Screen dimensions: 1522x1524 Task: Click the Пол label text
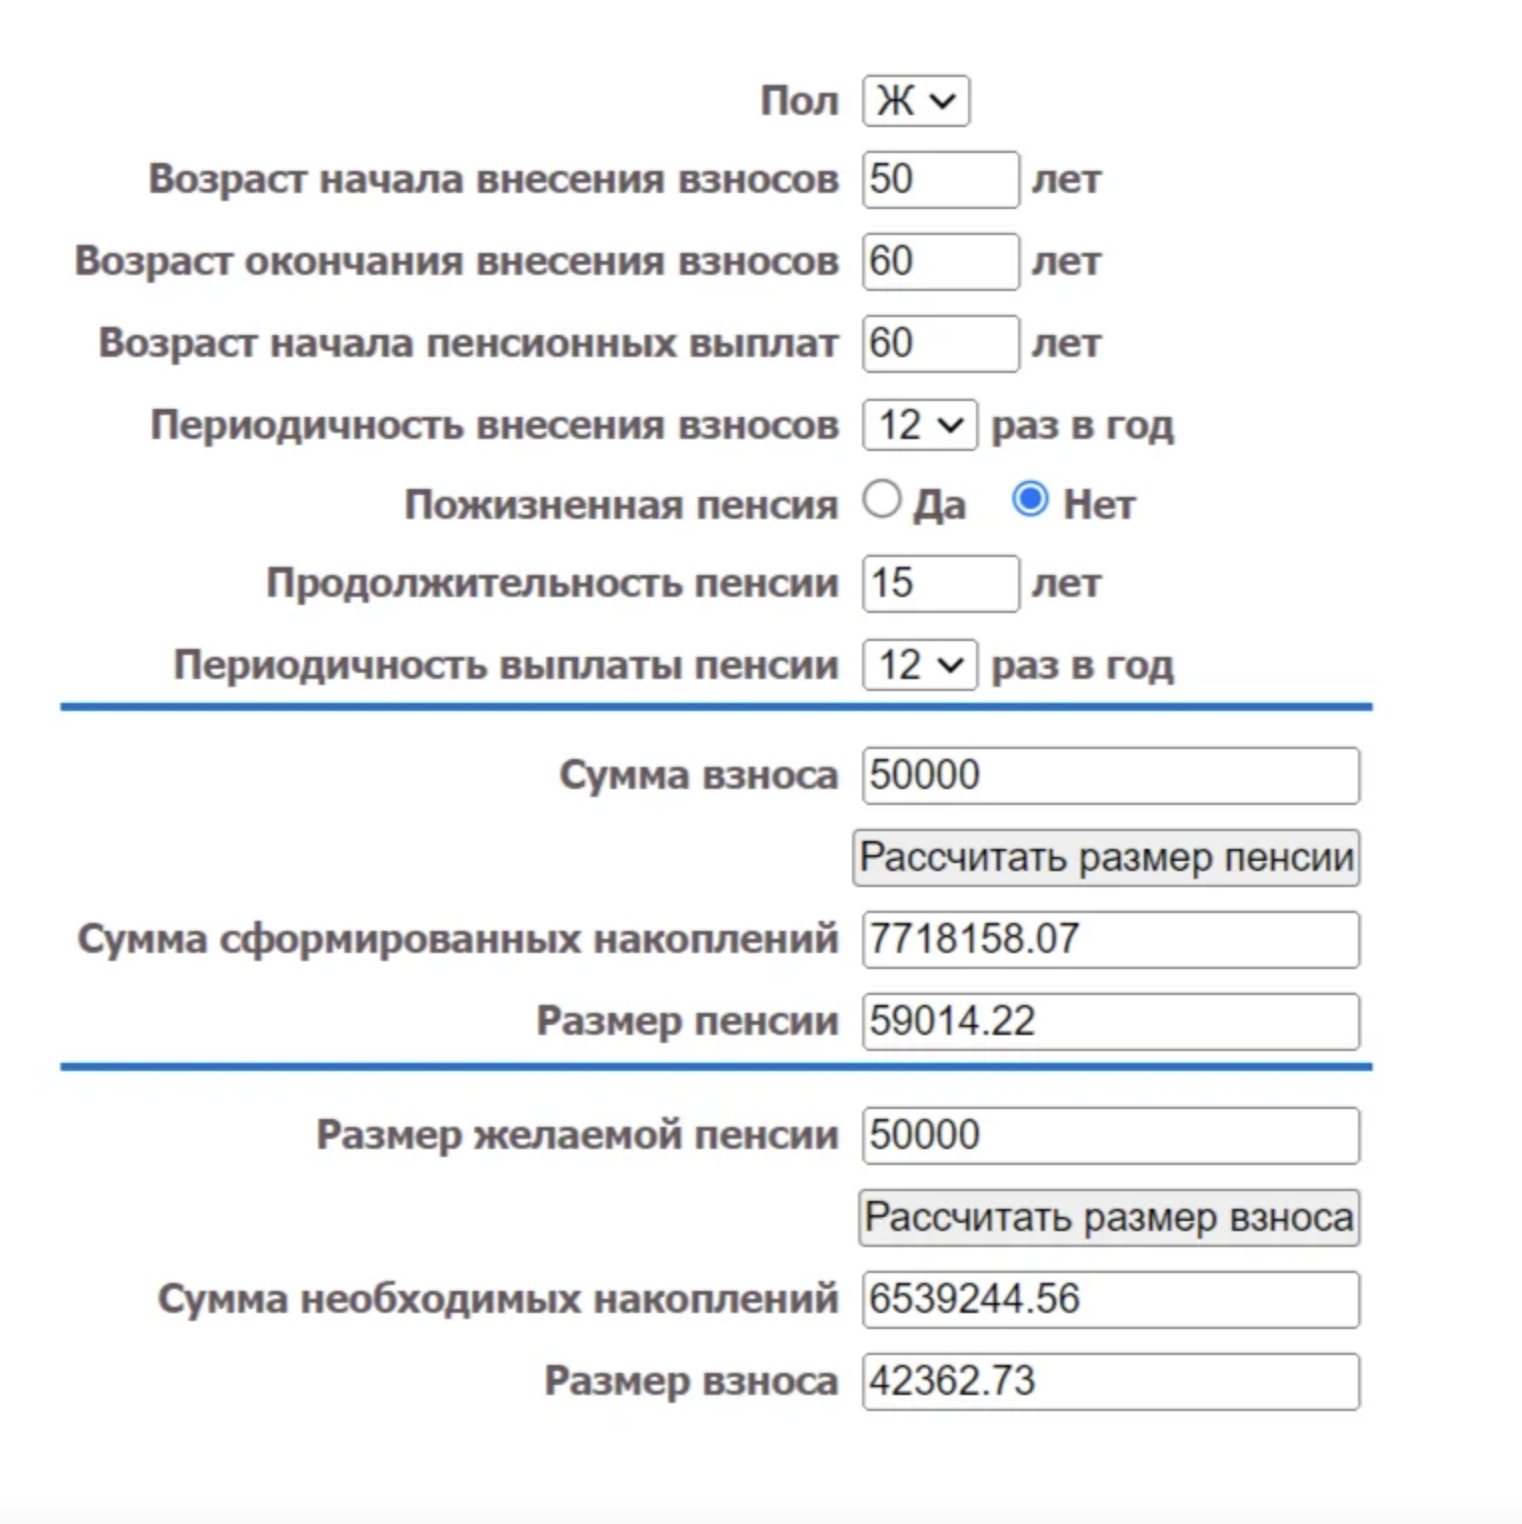(x=797, y=100)
